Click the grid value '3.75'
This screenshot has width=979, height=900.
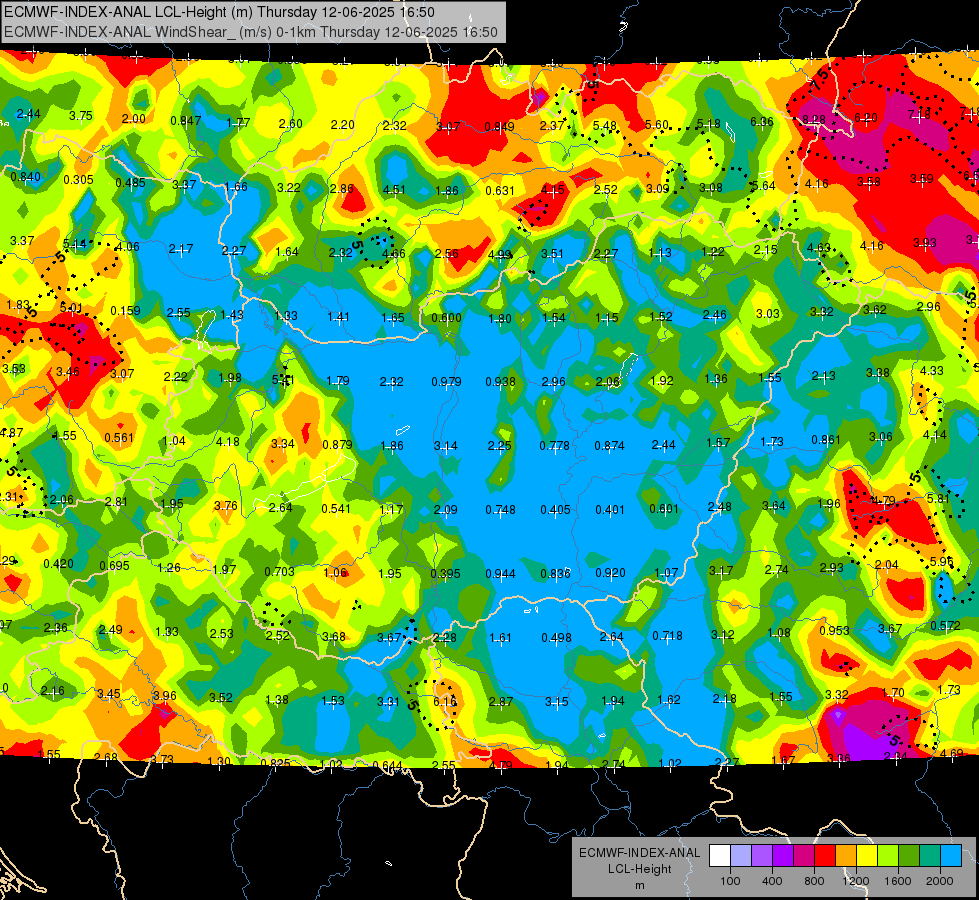pos(81,116)
